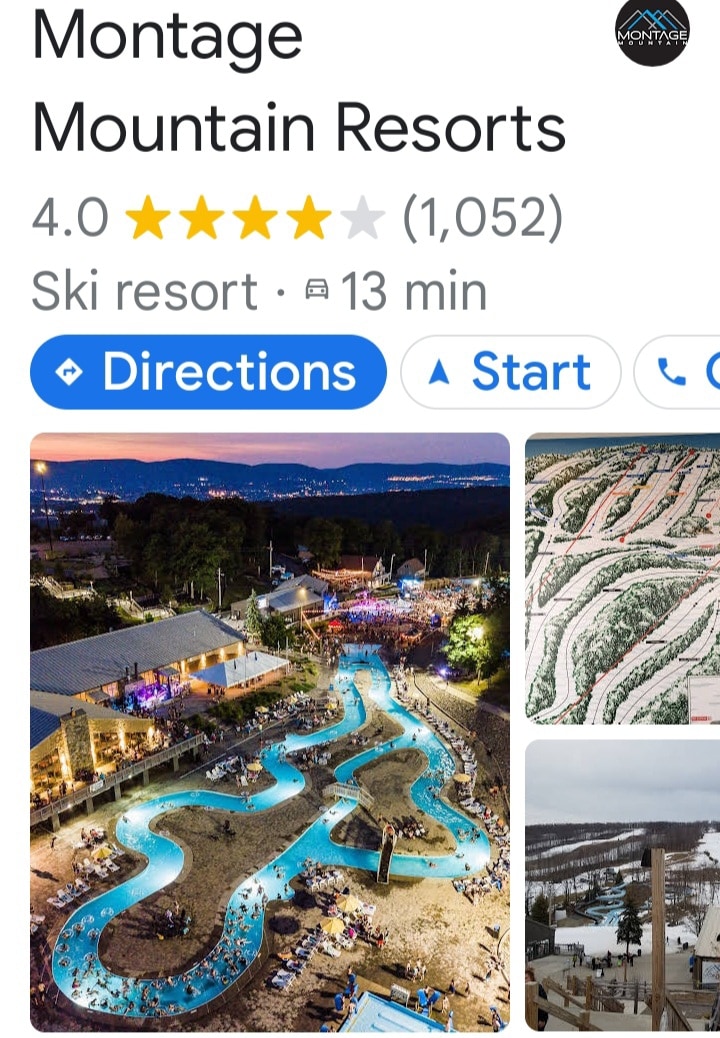Click the phone handset icon

(672, 372)
